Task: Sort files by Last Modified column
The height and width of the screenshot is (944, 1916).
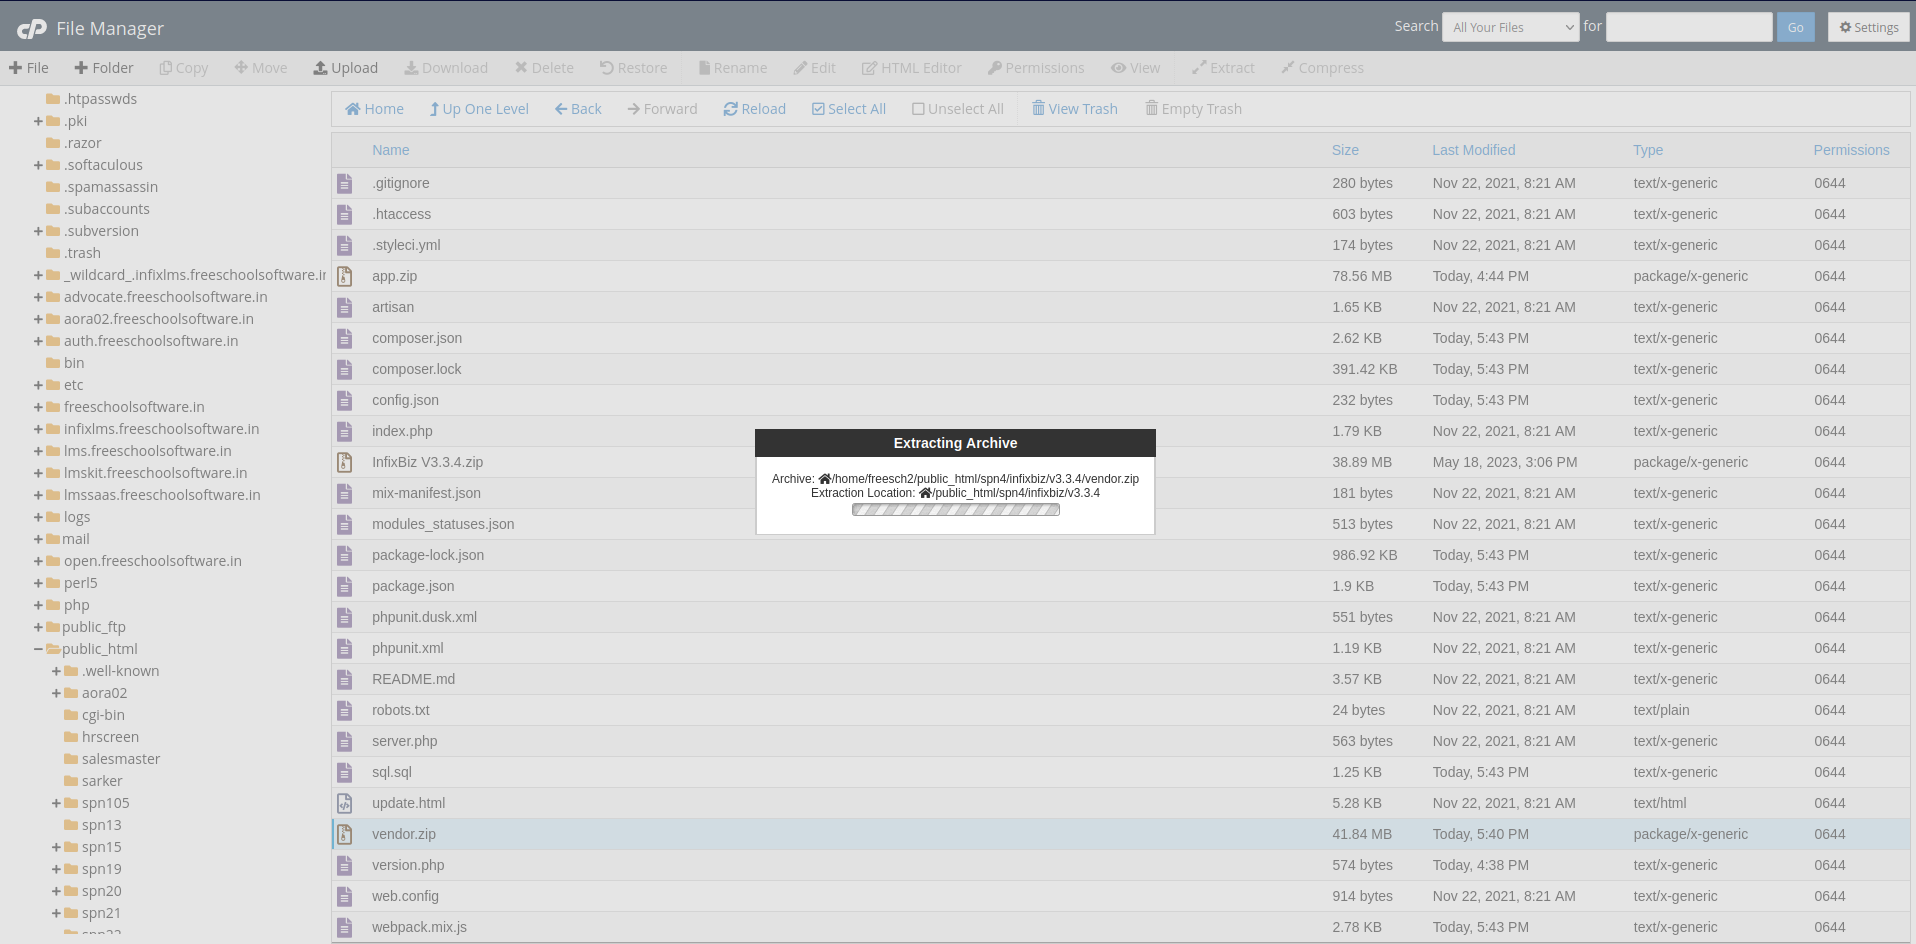Action: [x=1473, y=150]
